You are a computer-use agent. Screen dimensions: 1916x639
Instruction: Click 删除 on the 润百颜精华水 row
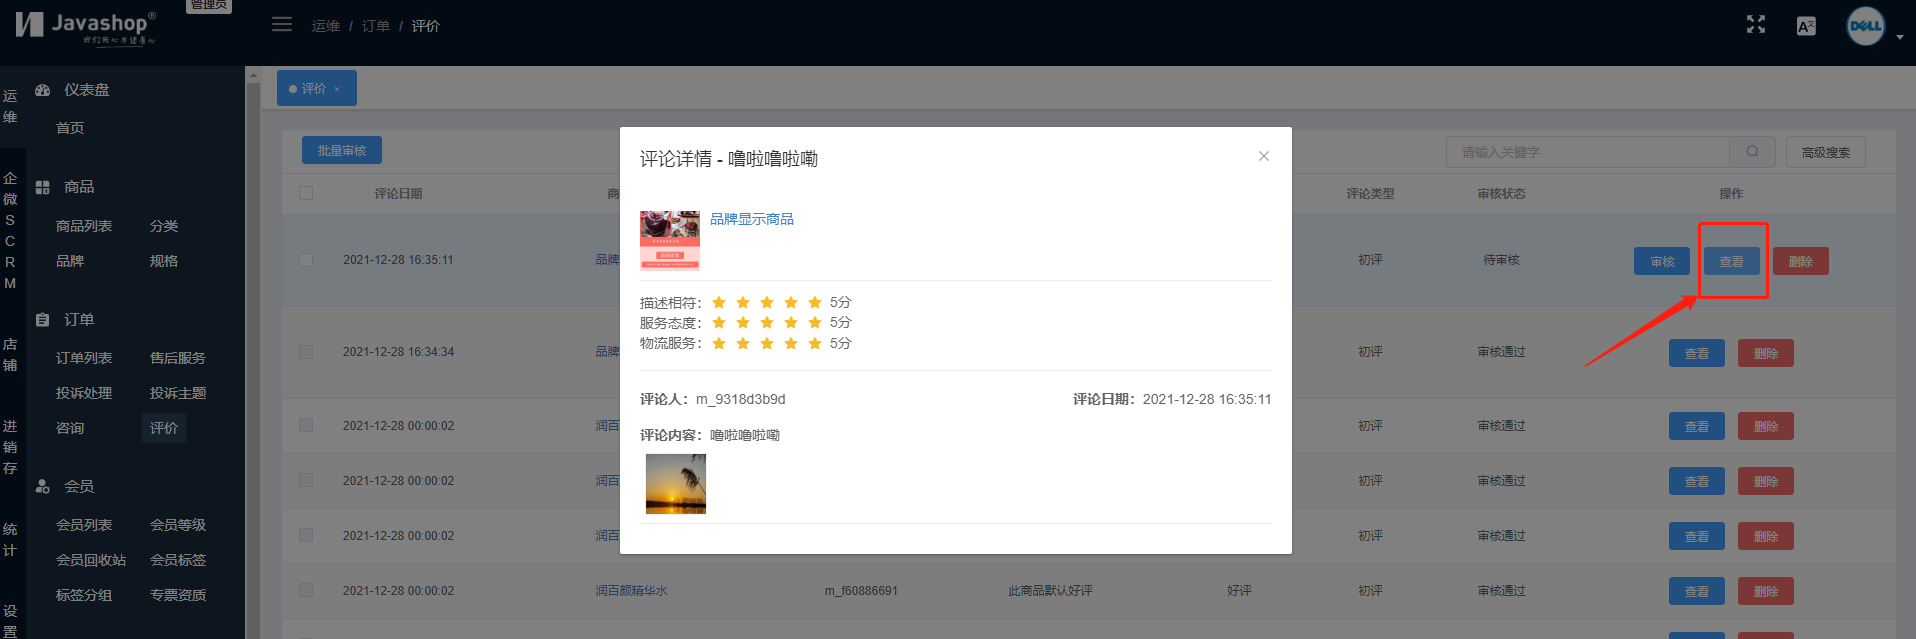[x=1766, y=591]
